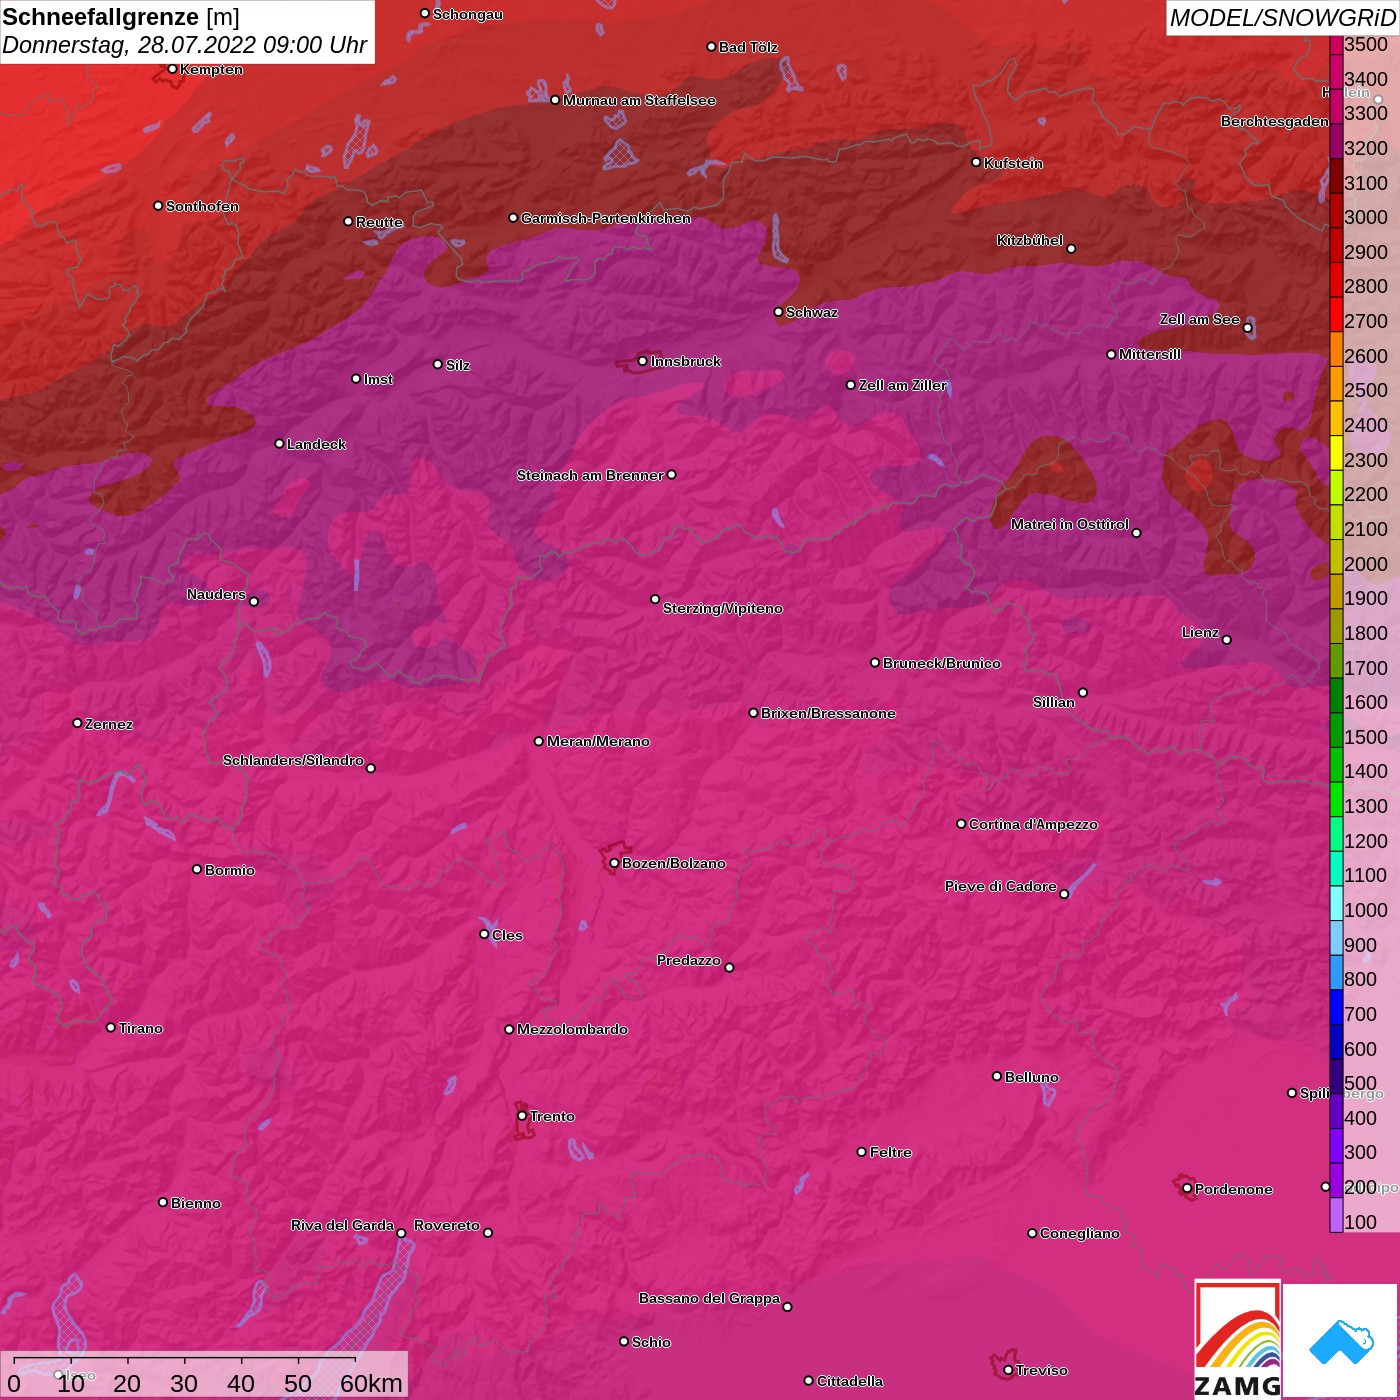This screenshot has height=1400, width=1400.
Task: Click the Trento city marker
Action: 522,1116
